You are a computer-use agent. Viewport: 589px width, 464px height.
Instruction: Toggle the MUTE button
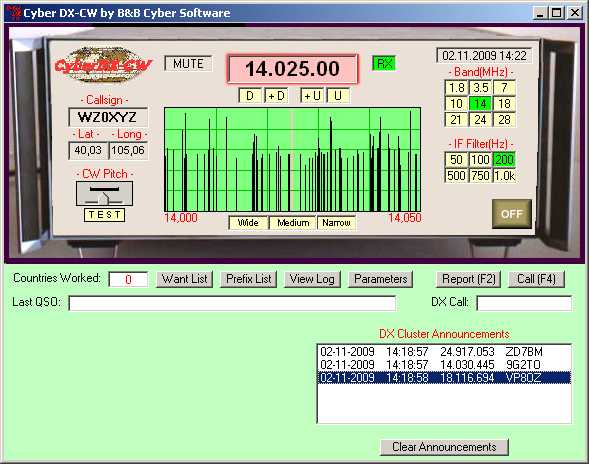[188, 63]
